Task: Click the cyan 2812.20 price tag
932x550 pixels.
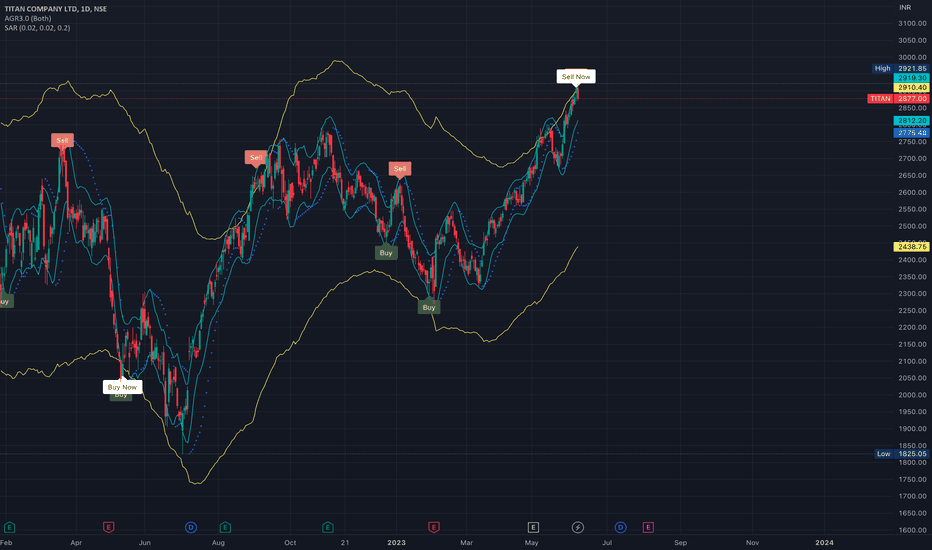Action: coord(912,121)
